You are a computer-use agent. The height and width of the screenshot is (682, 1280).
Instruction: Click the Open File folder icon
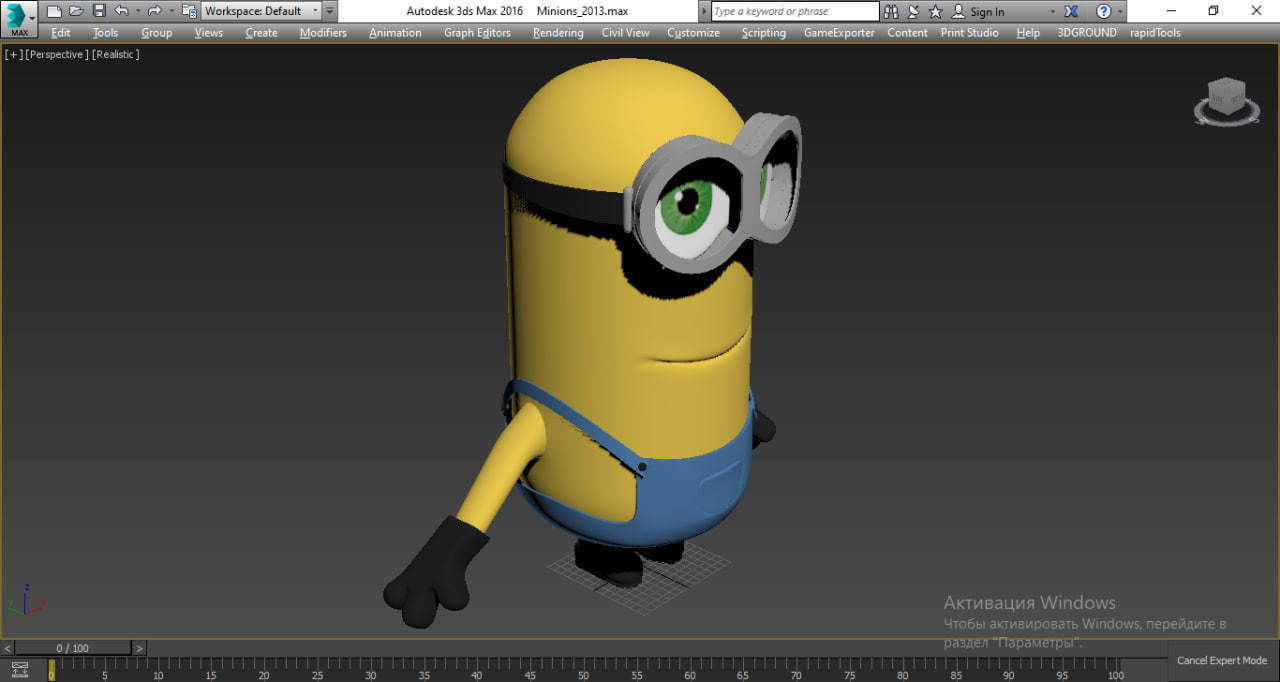[x=76, y=11]
